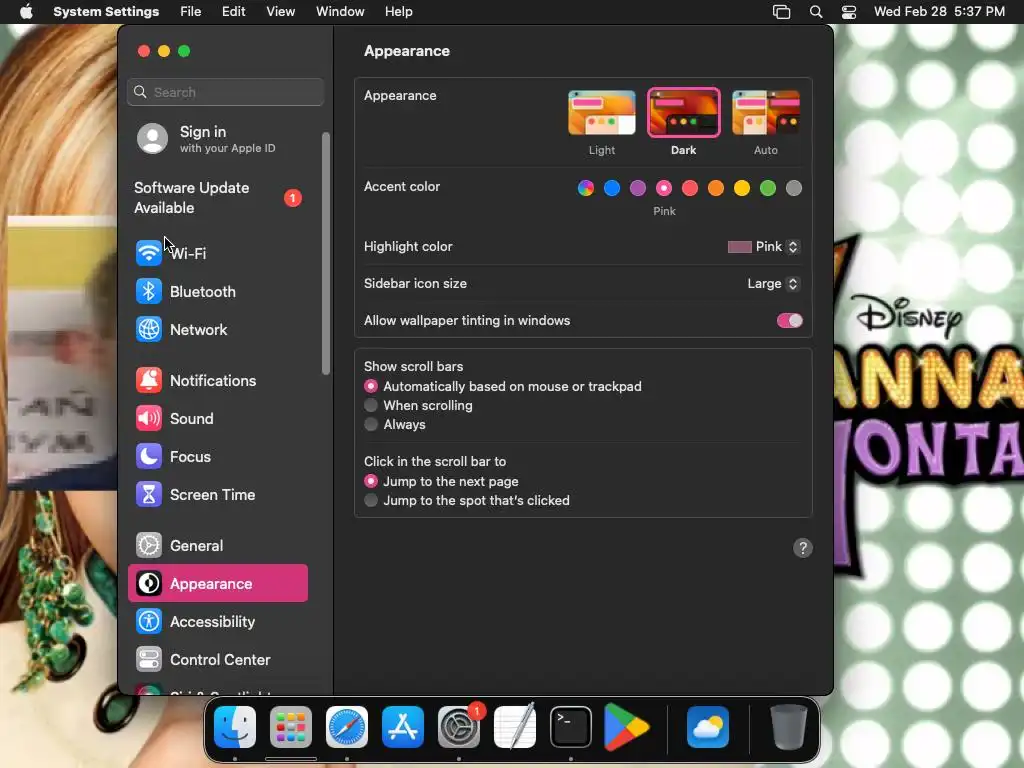1024x768 pixels.
Task: Toggle Allow wallpaper tinting in windows
Action: coord(789,321)
